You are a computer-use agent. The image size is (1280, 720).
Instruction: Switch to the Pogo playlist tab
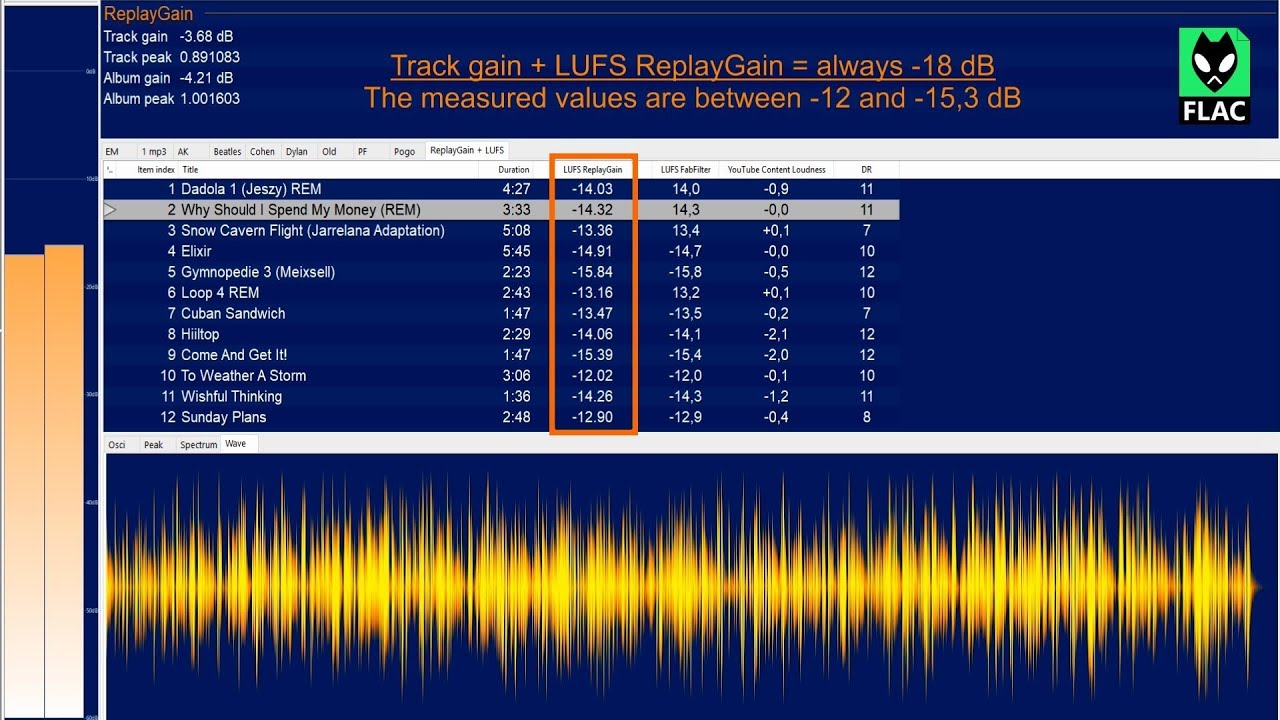[x=404, y=152]
